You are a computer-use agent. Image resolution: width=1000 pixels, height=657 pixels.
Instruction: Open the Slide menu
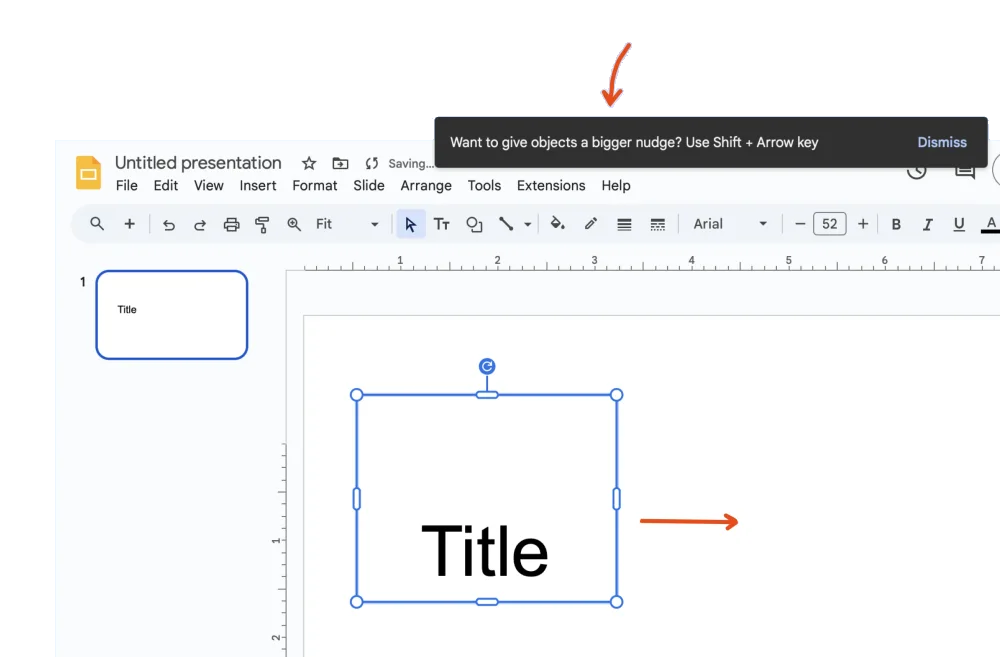point(369,186)
